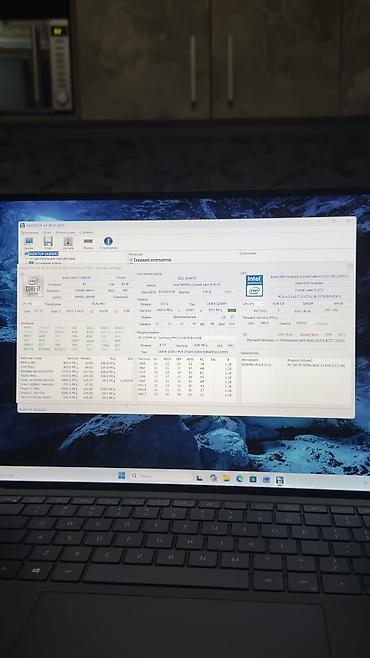Select Центральные процессоры in the tree
Image resolution: width=370 pixels, height=658 pixels.
pos(53,258)
